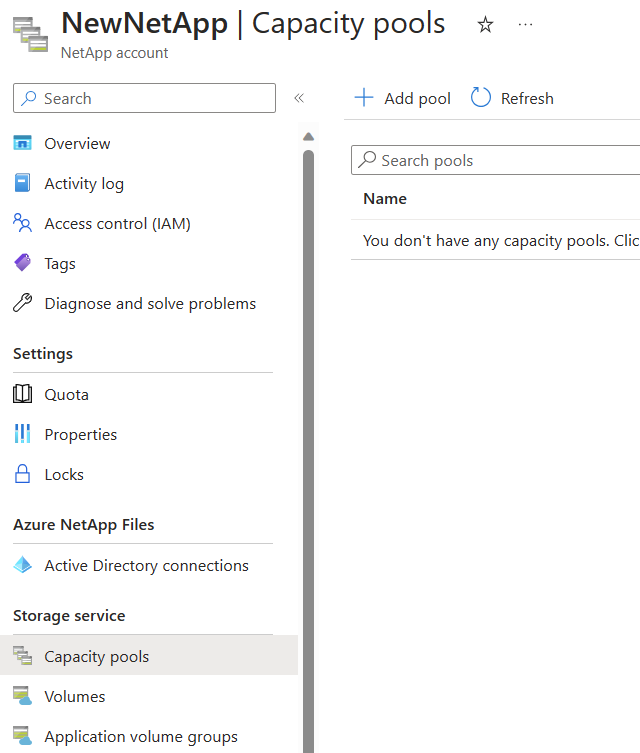This screenshot has width=640, height=753.
Task: Click the wrench Diagnose icon
Action: 23,303
